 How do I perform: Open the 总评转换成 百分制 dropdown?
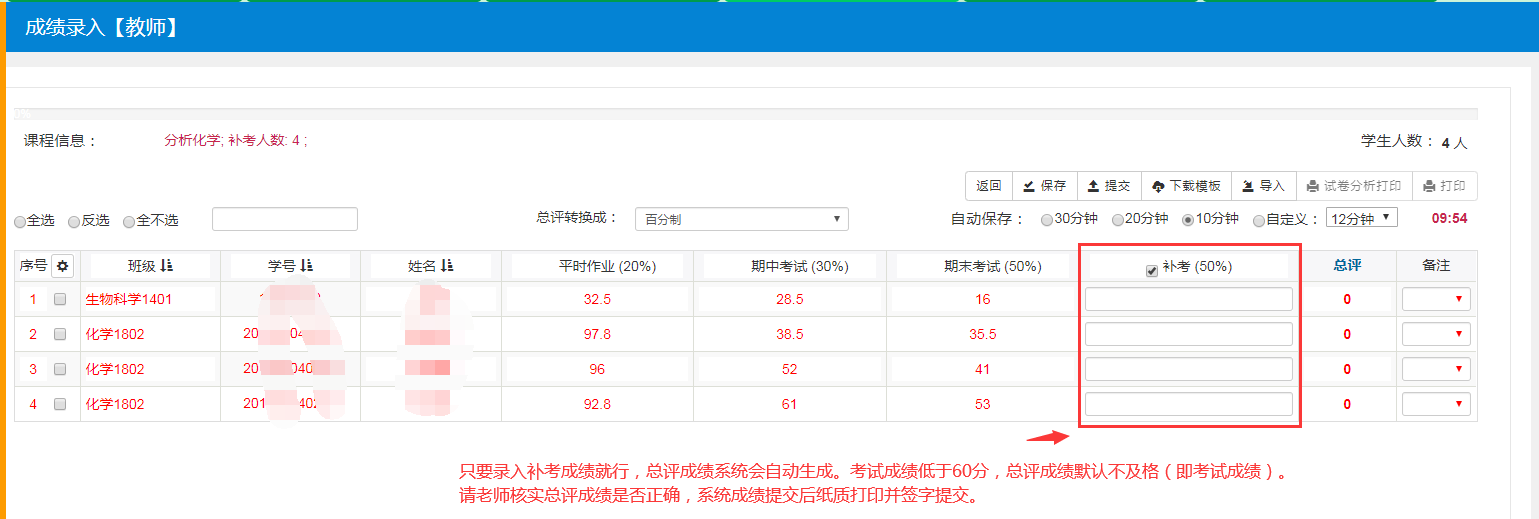(x=741, y=219)
